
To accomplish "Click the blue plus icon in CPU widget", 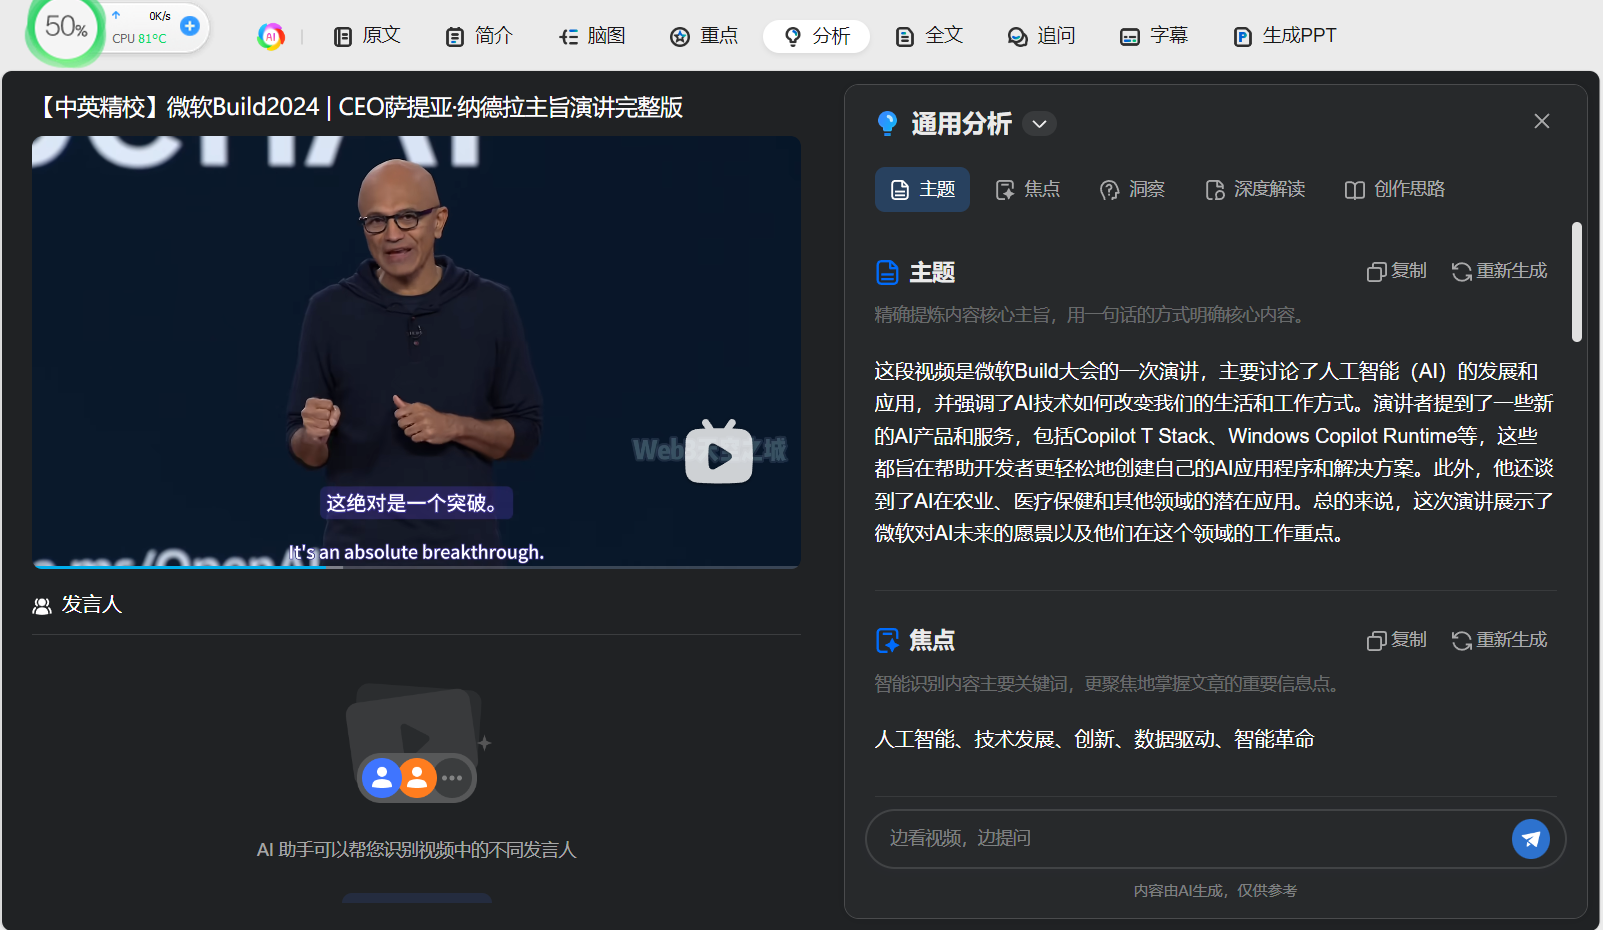I will [x=190, y=26].
